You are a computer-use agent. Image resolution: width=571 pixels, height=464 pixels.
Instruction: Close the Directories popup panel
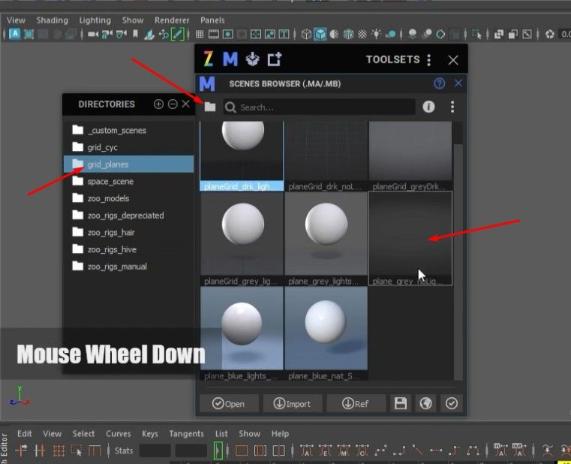click(x=186, y=104)
